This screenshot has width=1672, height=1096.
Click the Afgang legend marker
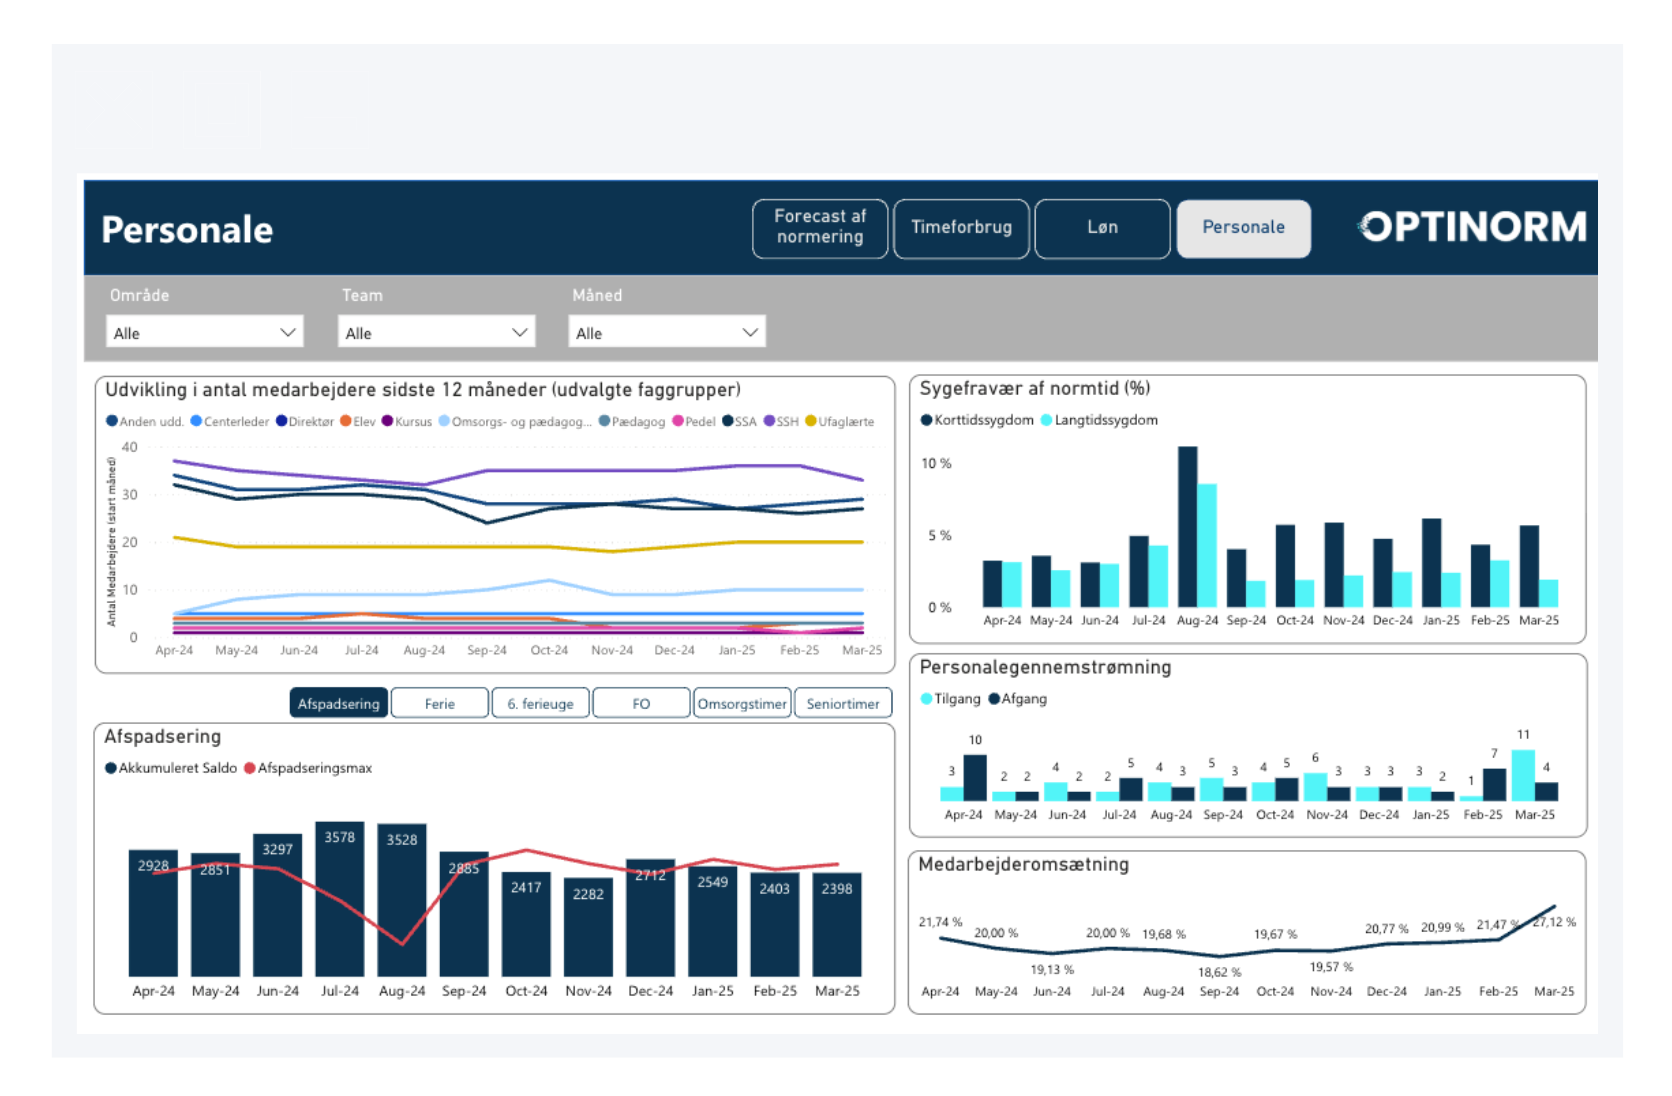(x=994, y=699)
